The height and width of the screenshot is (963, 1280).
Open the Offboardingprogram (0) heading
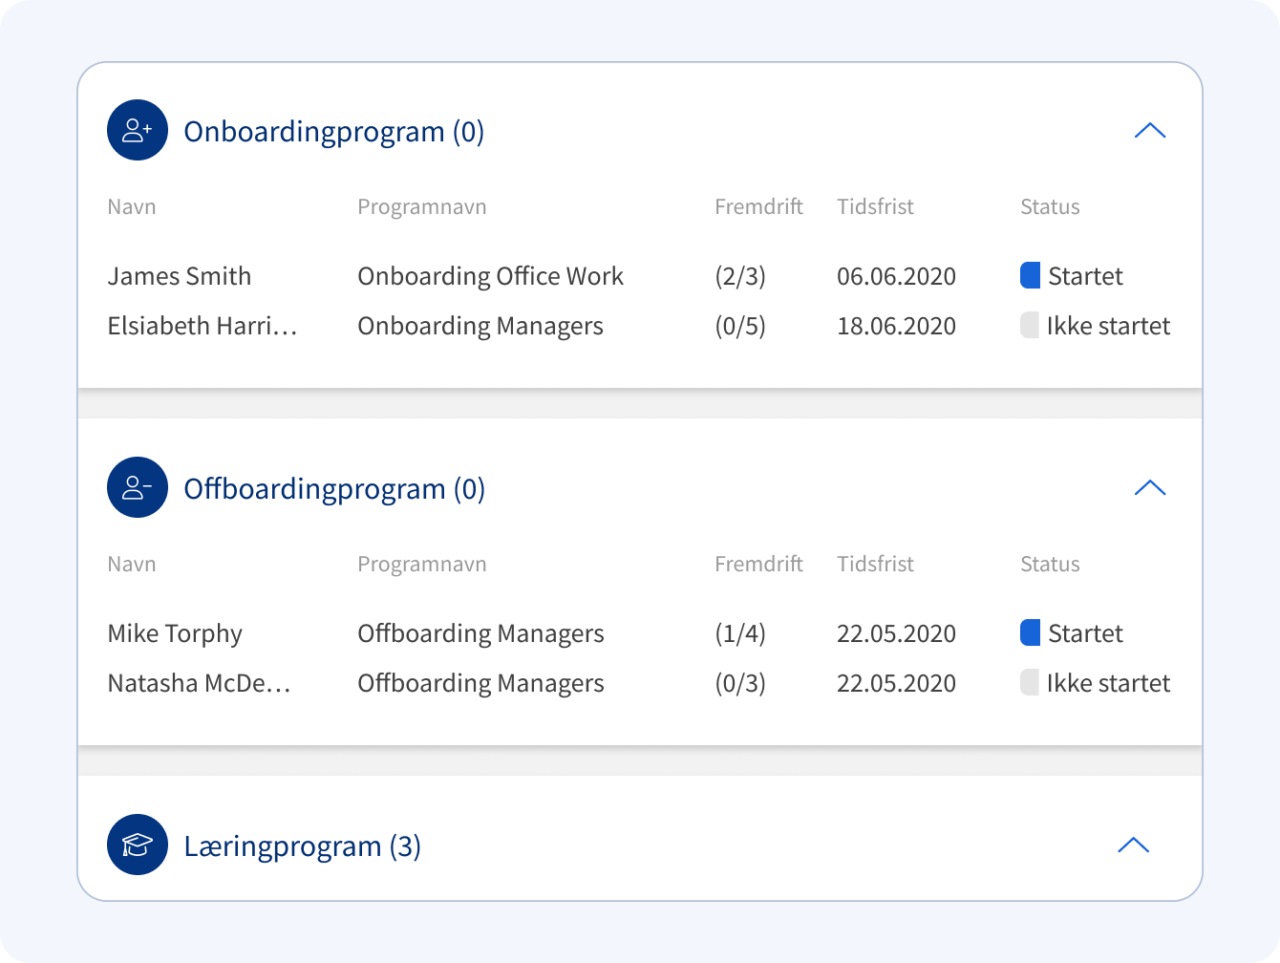coord(334,489)
